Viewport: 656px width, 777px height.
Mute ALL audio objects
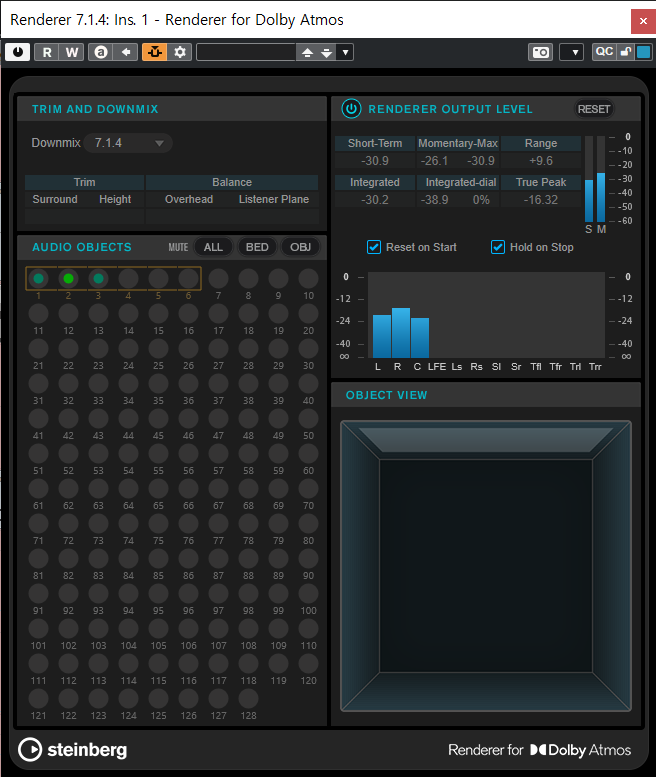(214, 247)
